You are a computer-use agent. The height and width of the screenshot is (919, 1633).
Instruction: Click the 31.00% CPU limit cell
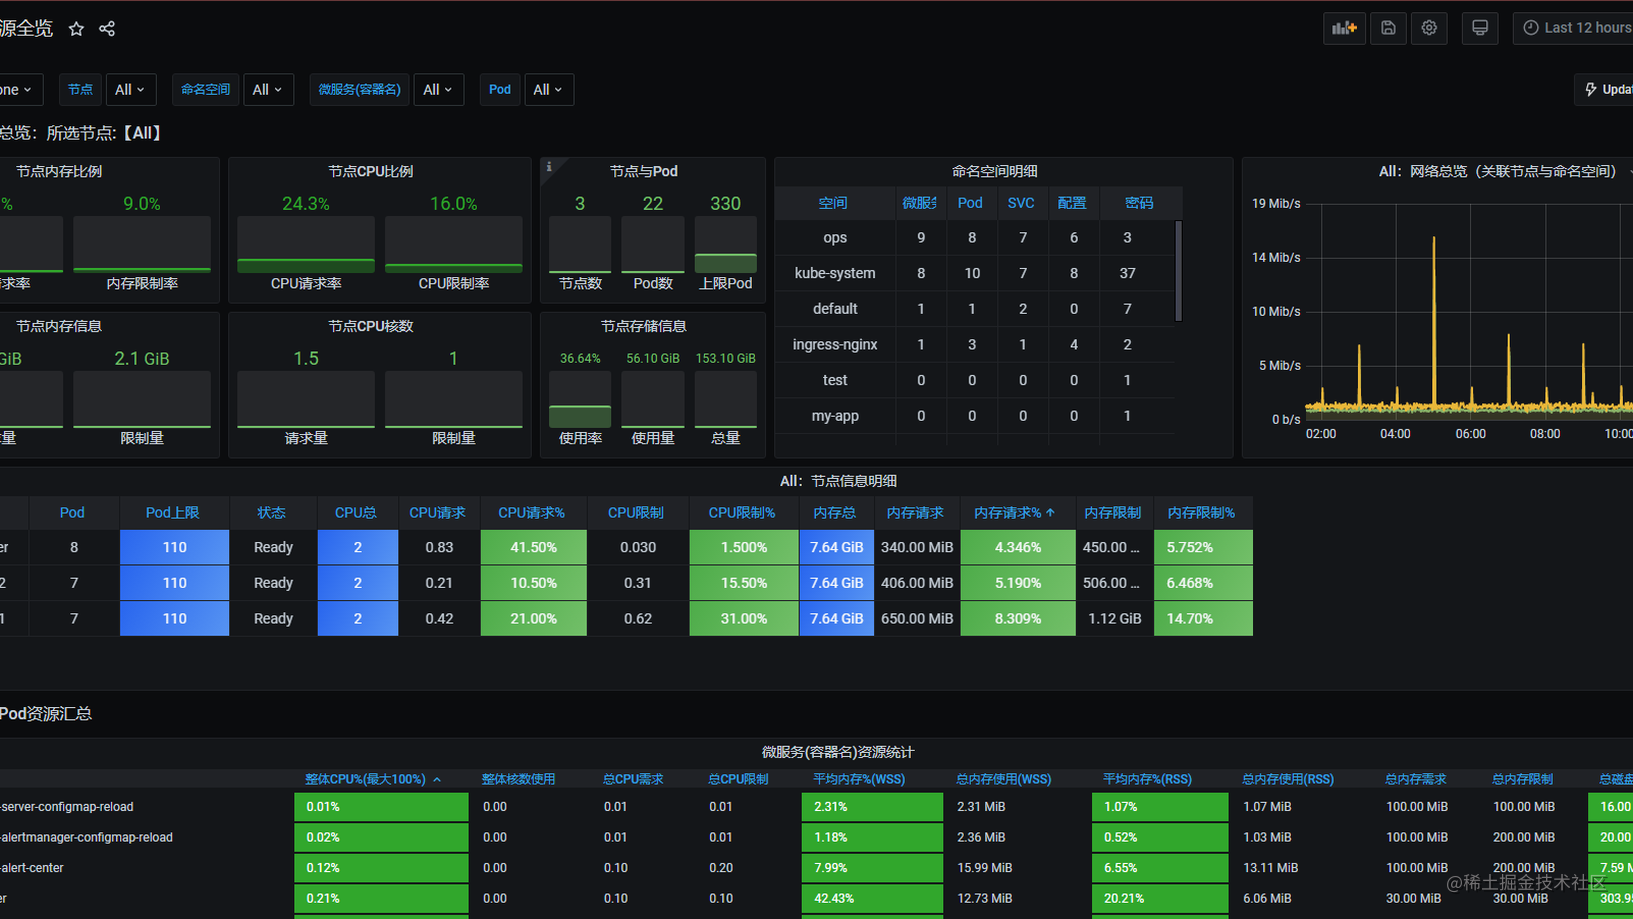point(743,619)
